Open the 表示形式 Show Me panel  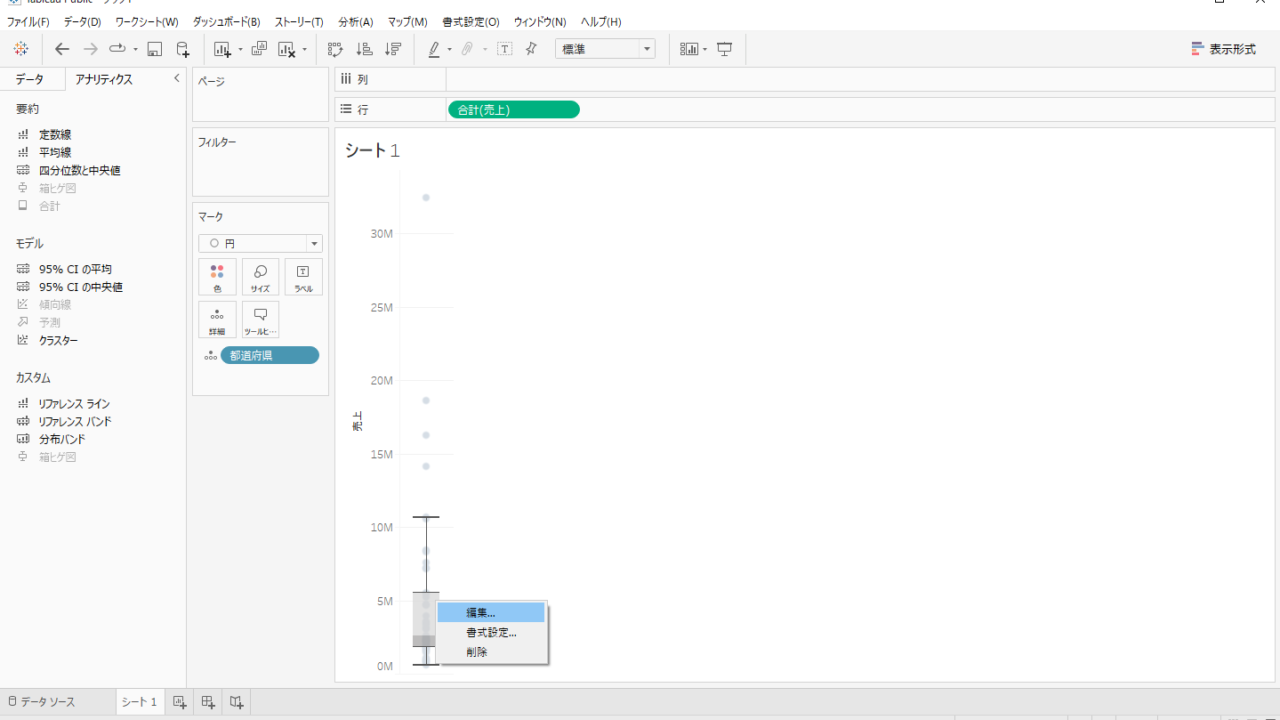pos(1224,49)
